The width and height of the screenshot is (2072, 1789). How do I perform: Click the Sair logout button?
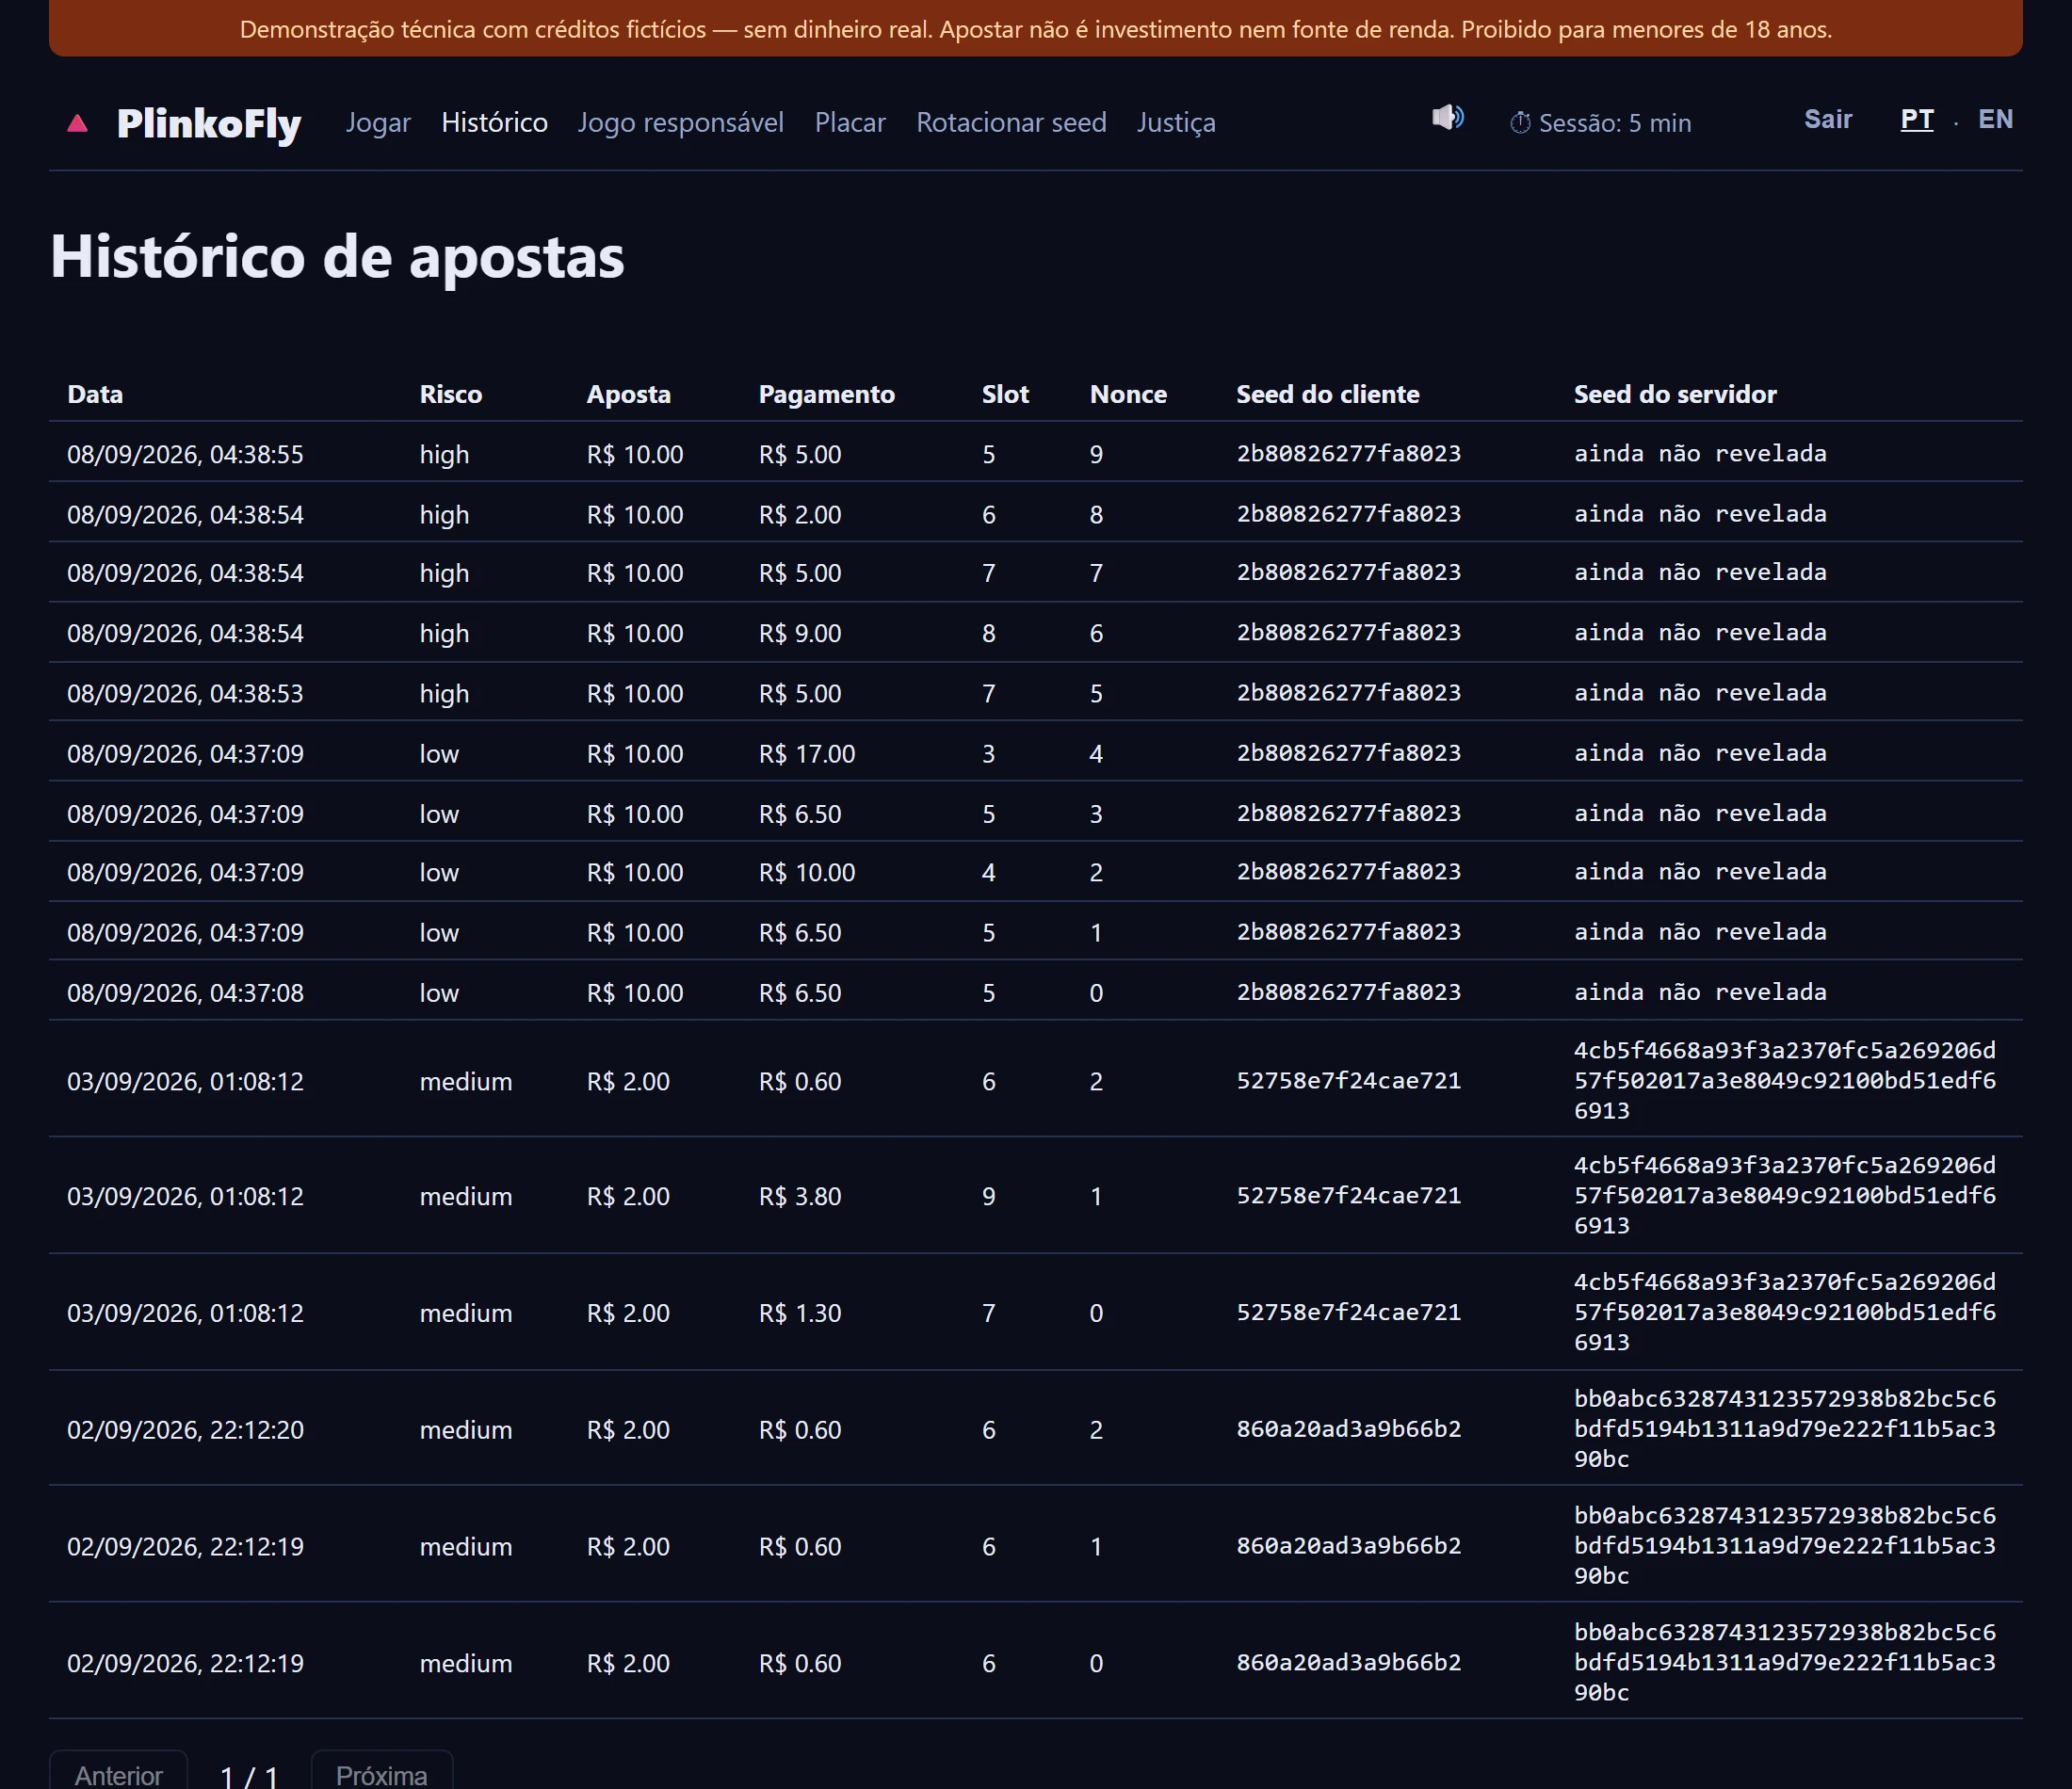tap(1828, 119)
